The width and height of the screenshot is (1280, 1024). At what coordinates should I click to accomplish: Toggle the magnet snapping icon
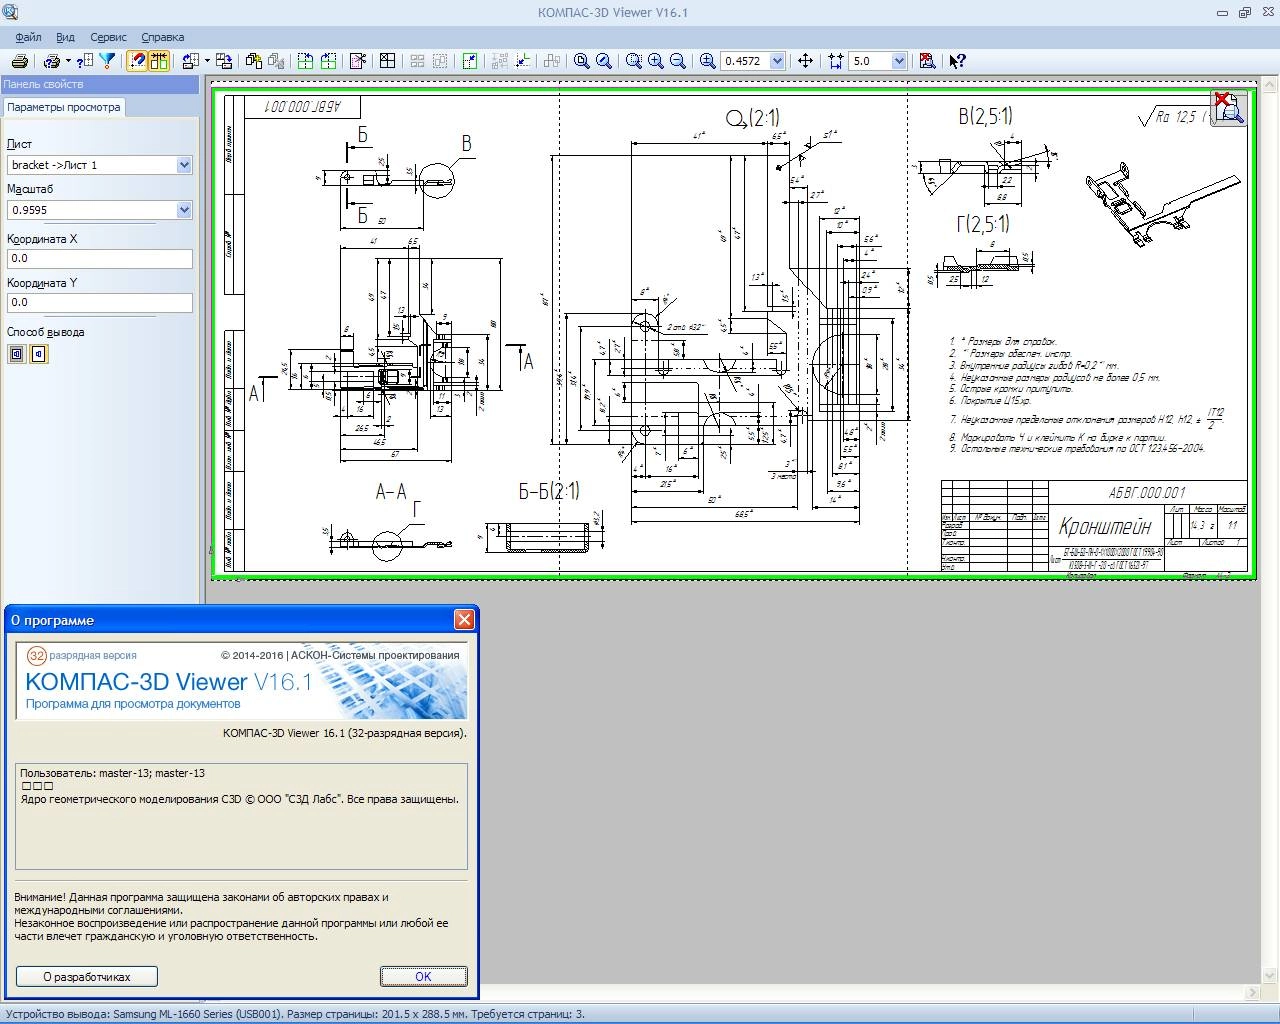[x=138, y=61]
